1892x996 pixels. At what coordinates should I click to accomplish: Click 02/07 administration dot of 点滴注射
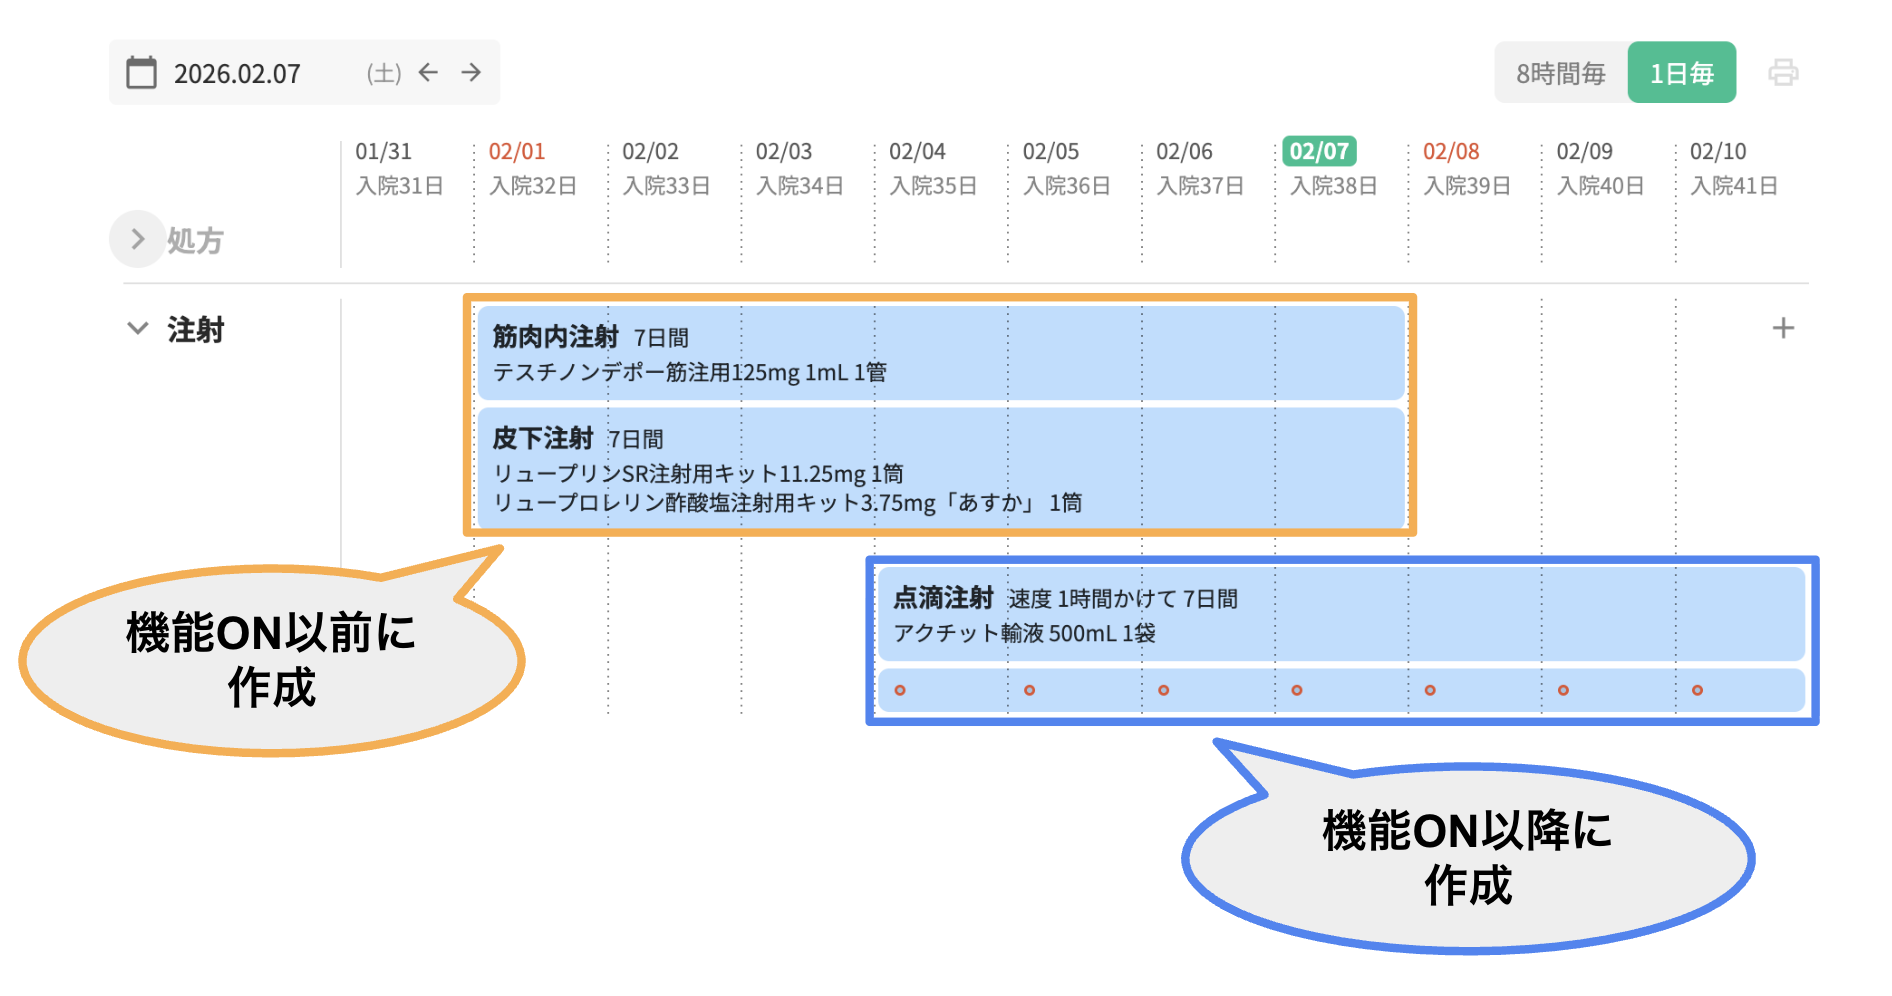coord(1297,690)
